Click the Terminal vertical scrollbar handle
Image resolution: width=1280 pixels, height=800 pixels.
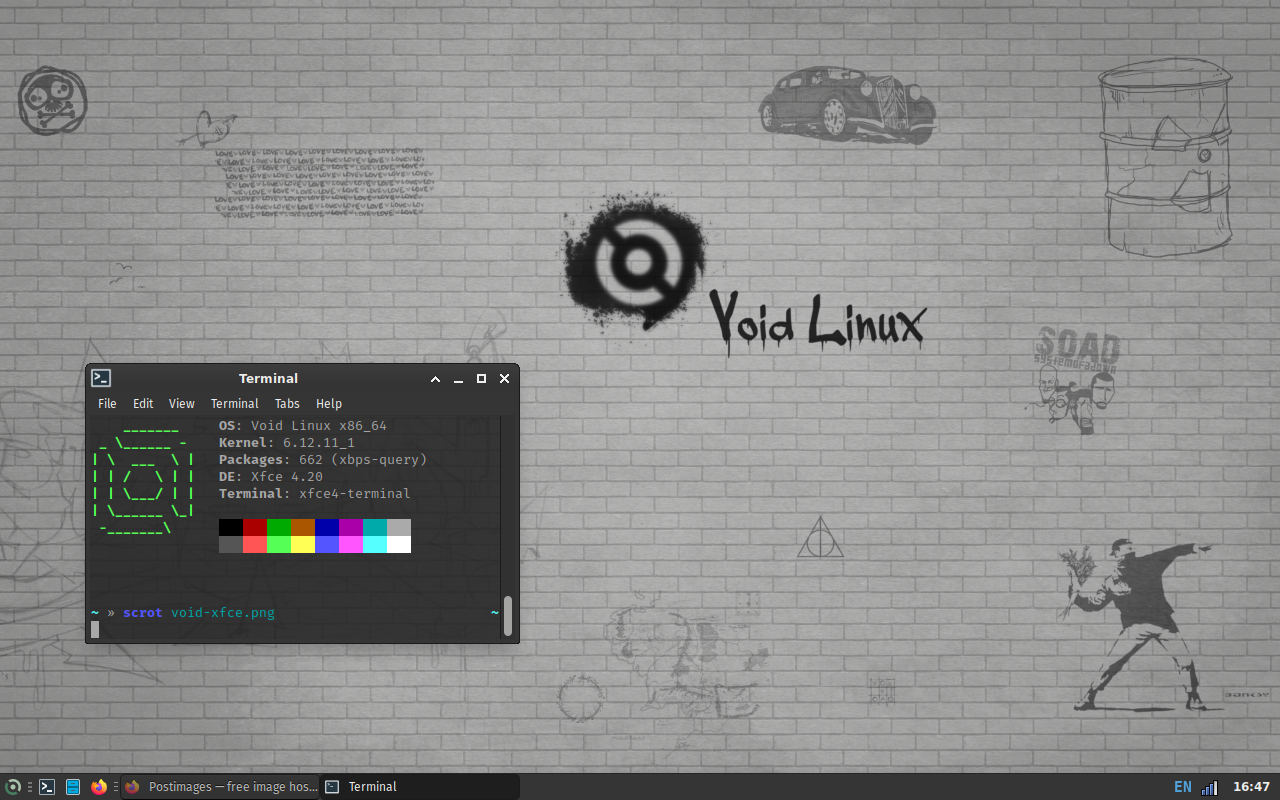(x=508, y=616)
